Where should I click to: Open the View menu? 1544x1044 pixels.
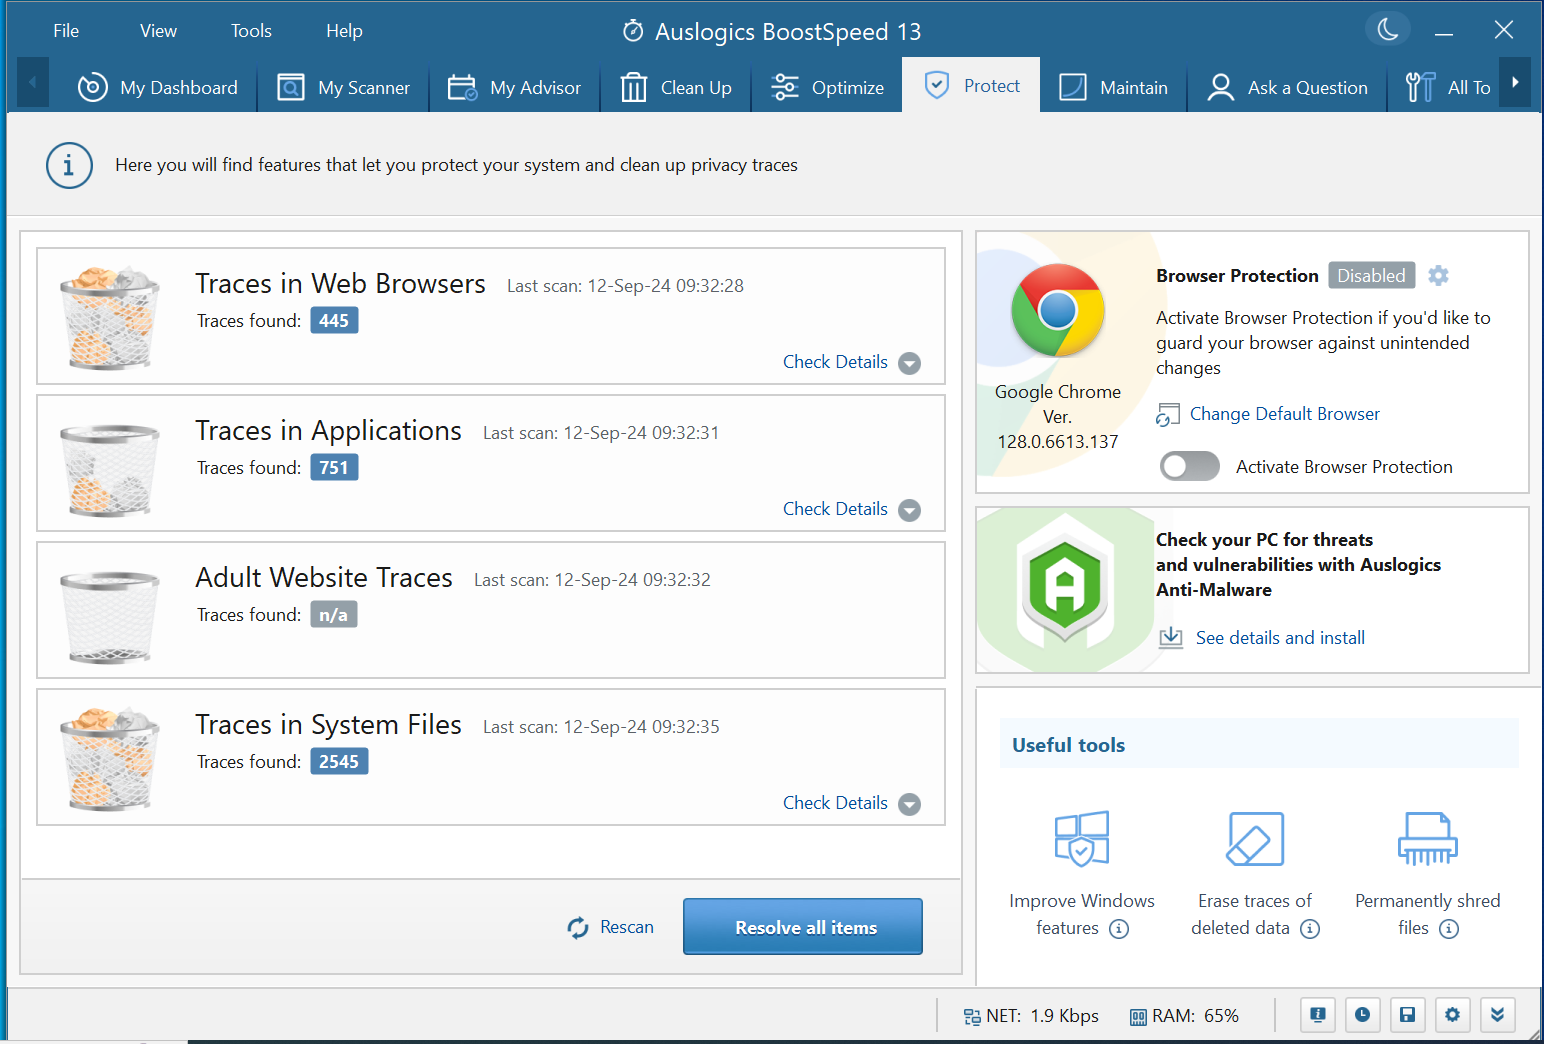158,31
